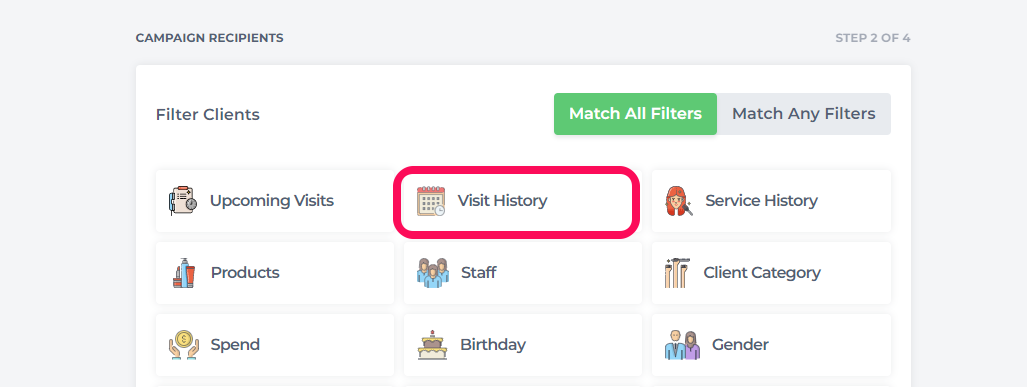Enable Match All Filters mode
1027x387 pixels.
coord(635,114)
